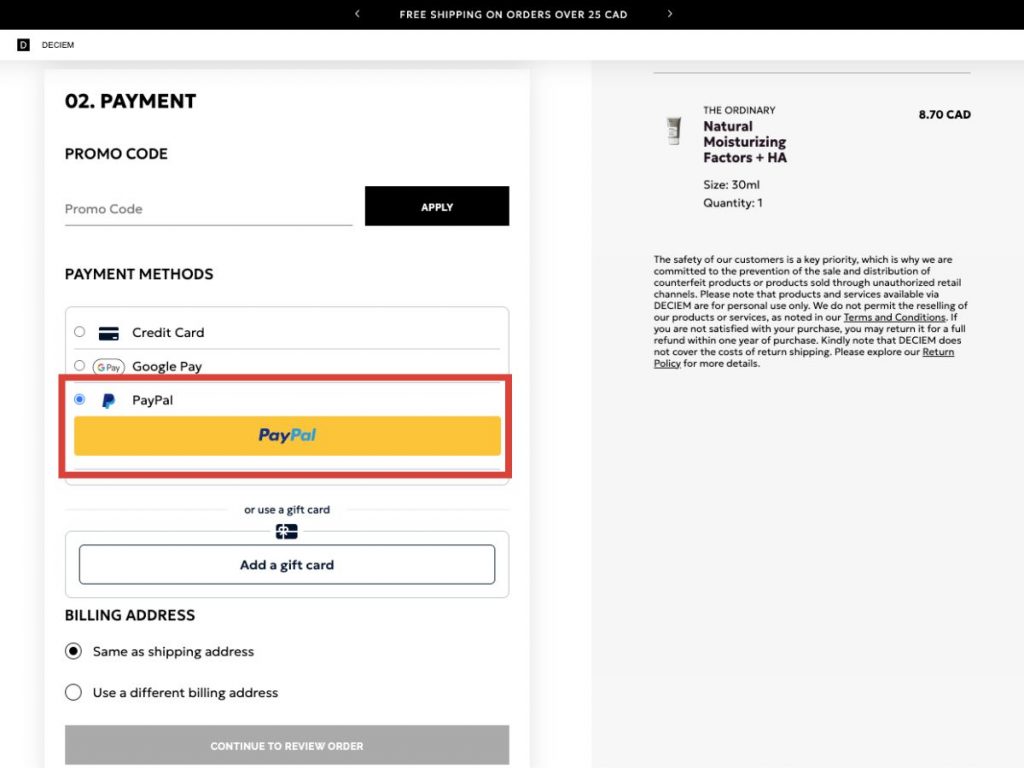Select Same as shipping address
This screenshot has height=768, width=1024.
tap(73, 651)
